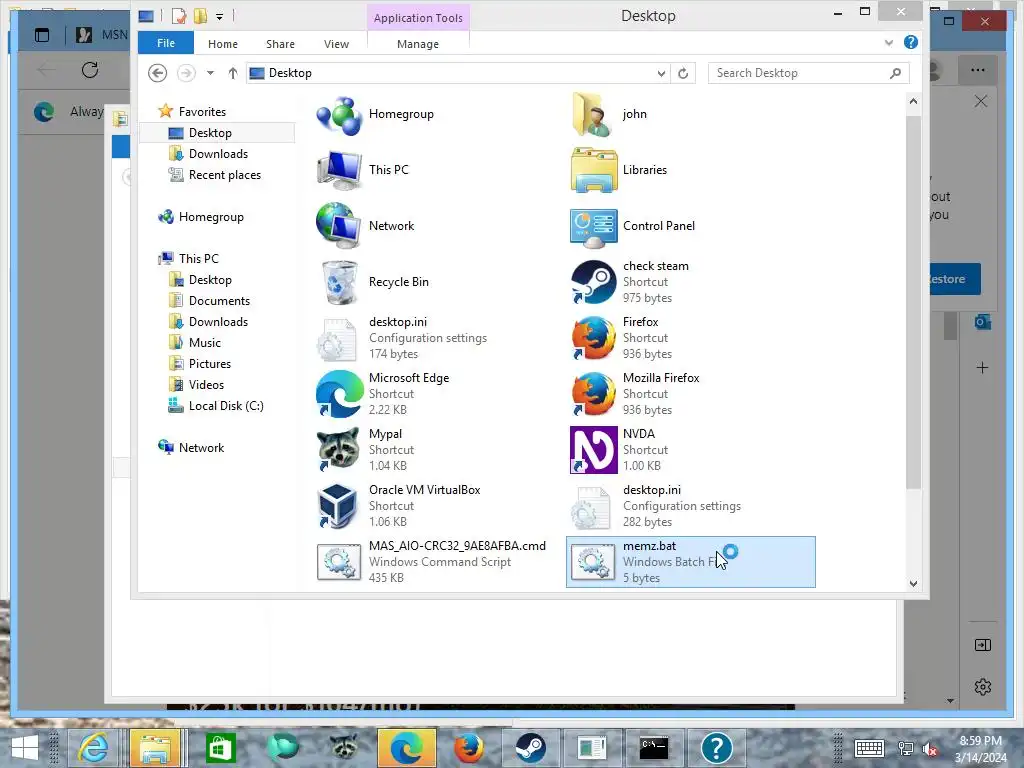Select the check steam shortcut
The image size is (1024, 768).
click(x=630, y=282)
